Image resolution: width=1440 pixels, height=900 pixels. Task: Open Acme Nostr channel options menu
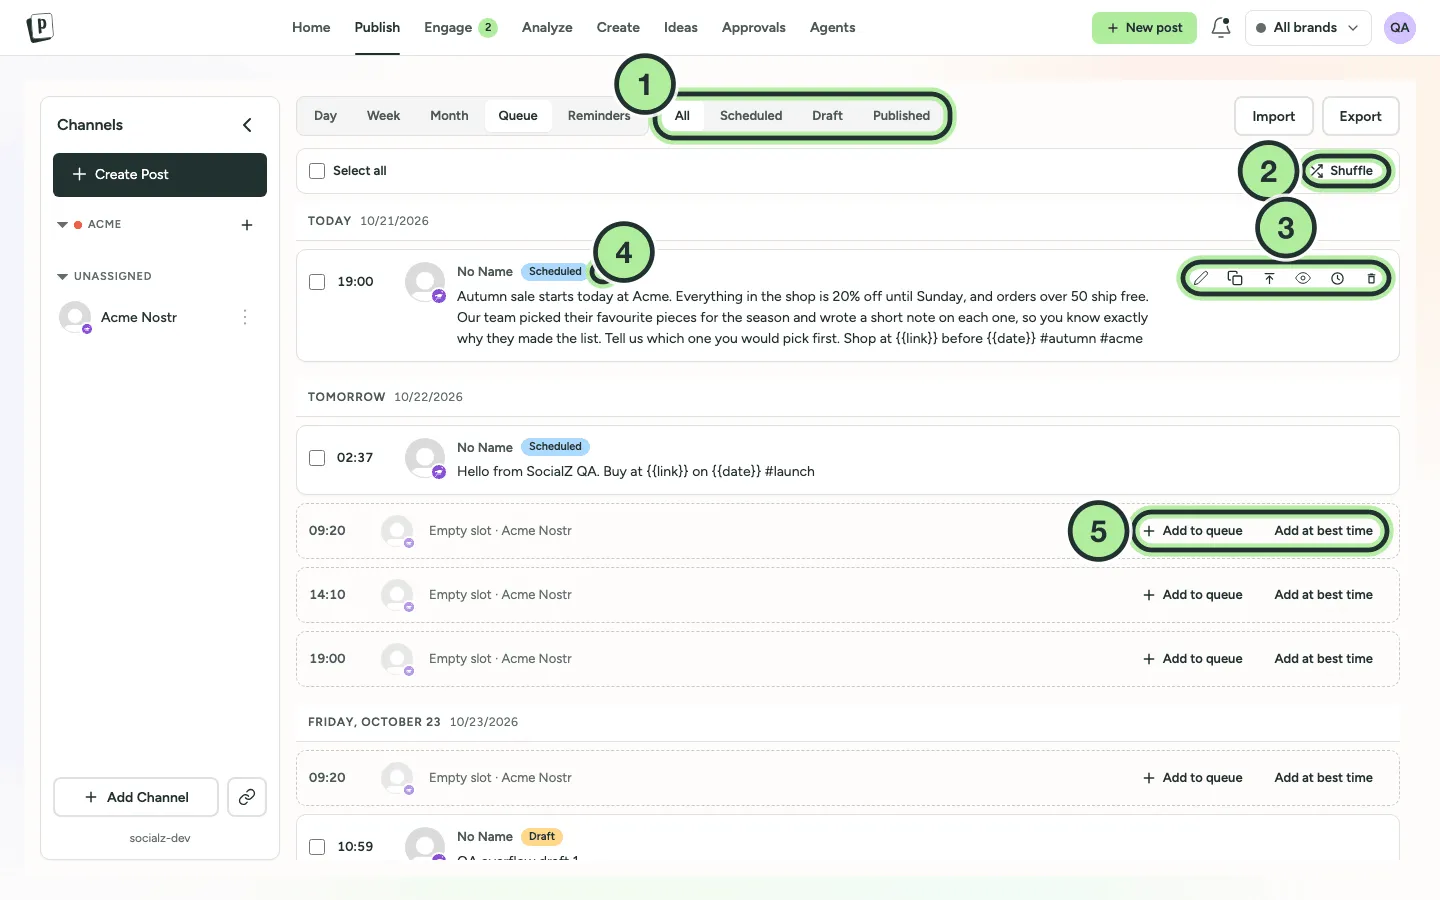point(245,317)
